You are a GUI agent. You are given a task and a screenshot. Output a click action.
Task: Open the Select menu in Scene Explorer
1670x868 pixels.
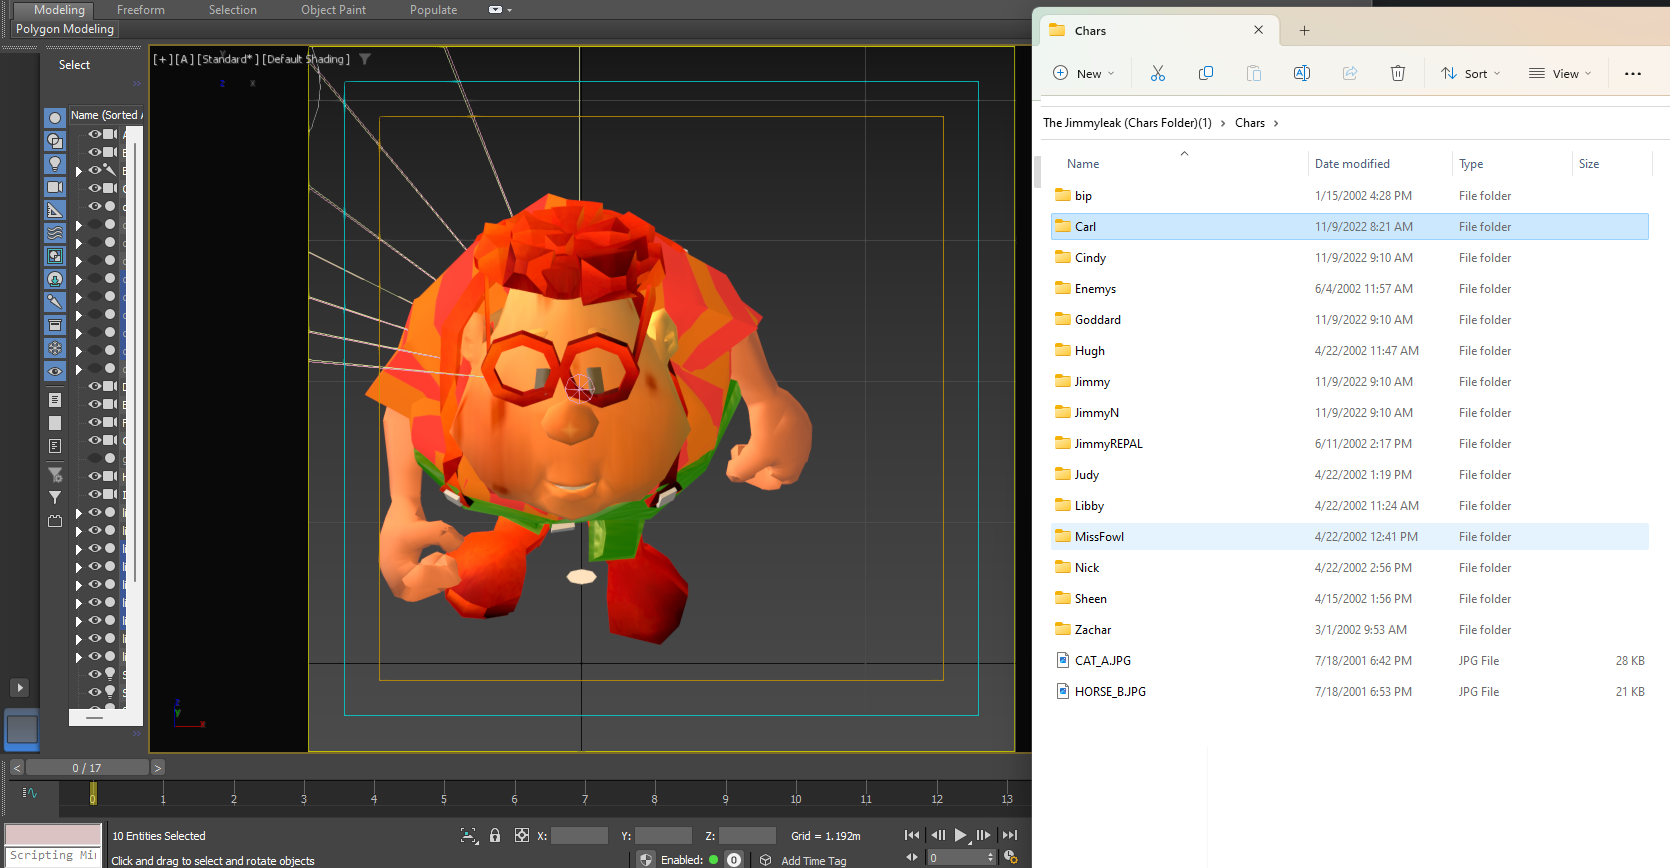[74, 65]
